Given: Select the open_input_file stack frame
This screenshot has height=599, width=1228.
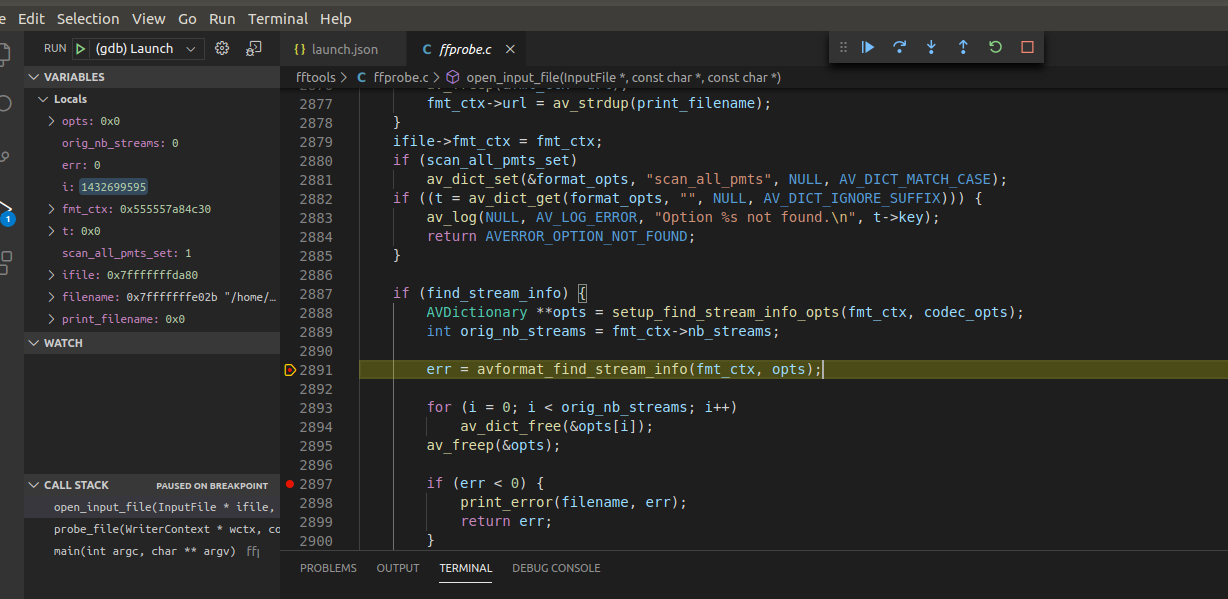Looking at the screenshot, I should click(x=152, y=507).
